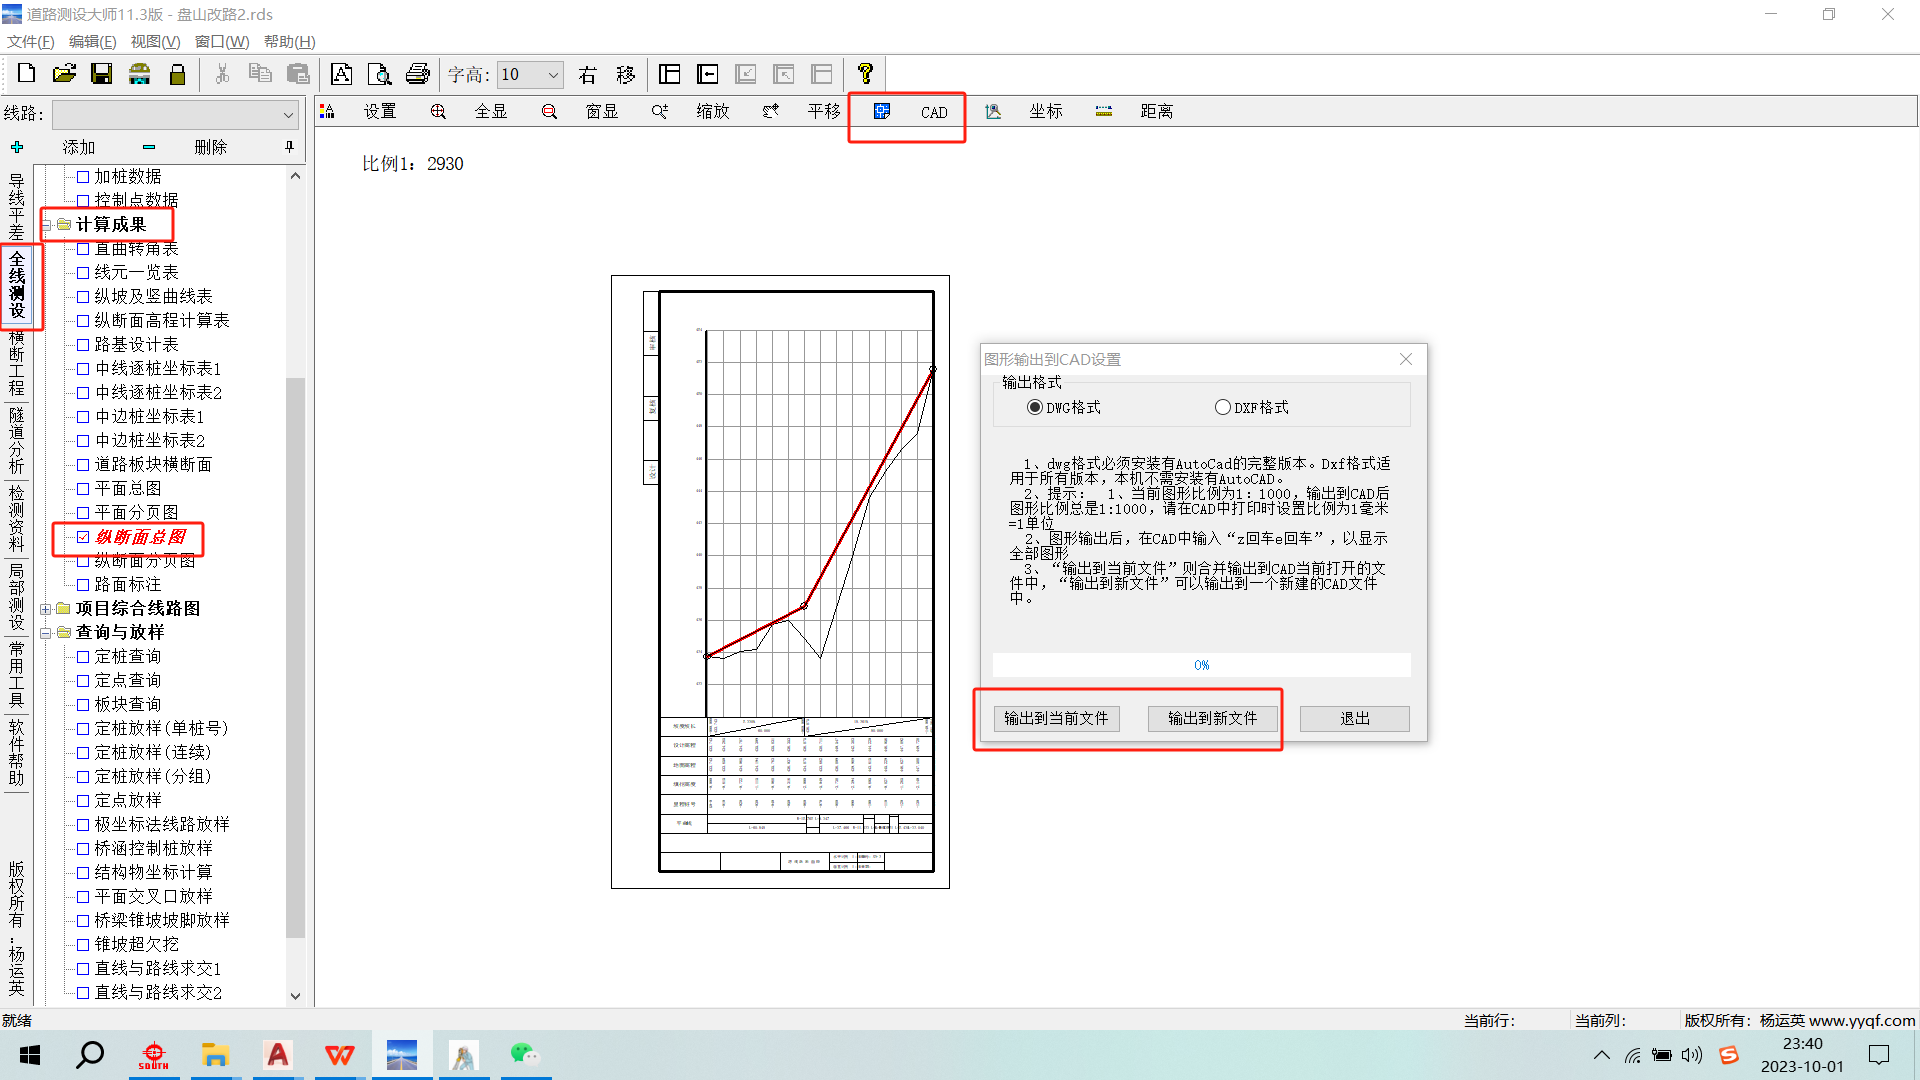Viewport: 1920px width, 1080px height.
Task: Click the printer icon
Action: (x=418, y=74)
